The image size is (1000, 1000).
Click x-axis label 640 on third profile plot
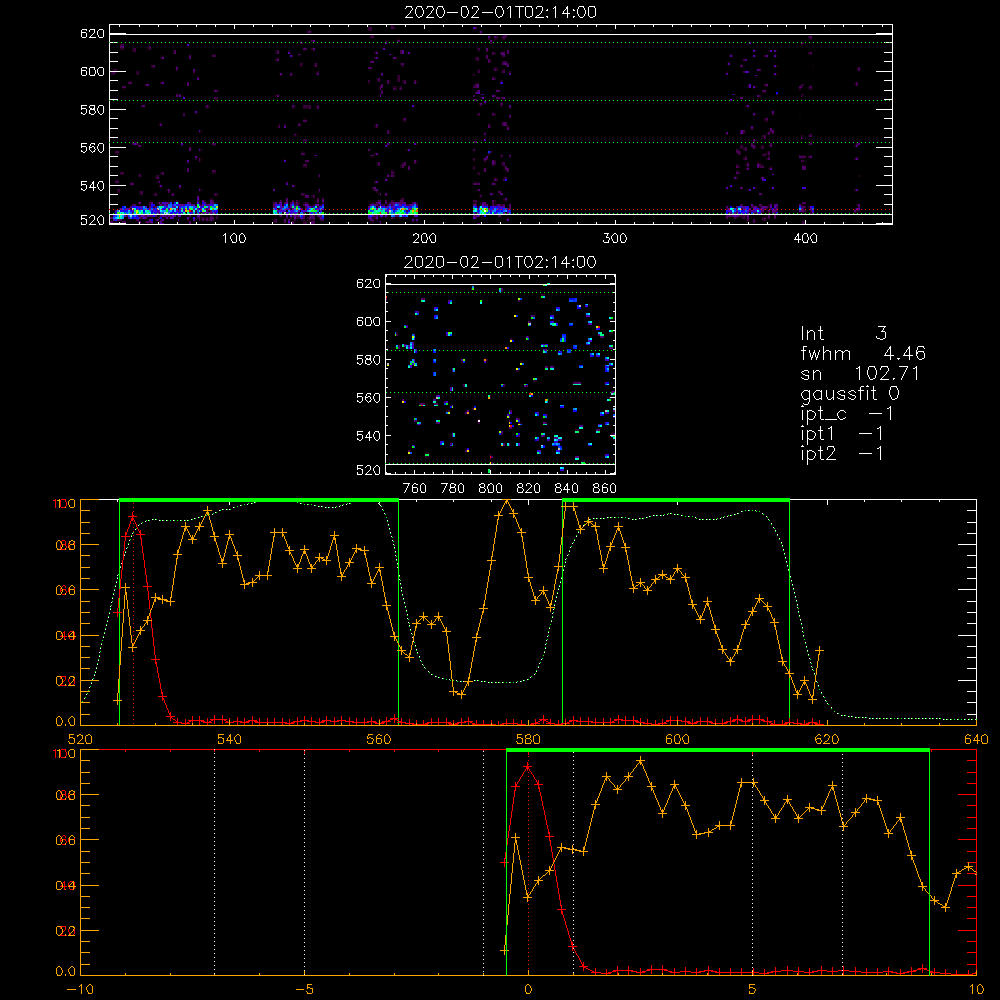click(976, 739)
